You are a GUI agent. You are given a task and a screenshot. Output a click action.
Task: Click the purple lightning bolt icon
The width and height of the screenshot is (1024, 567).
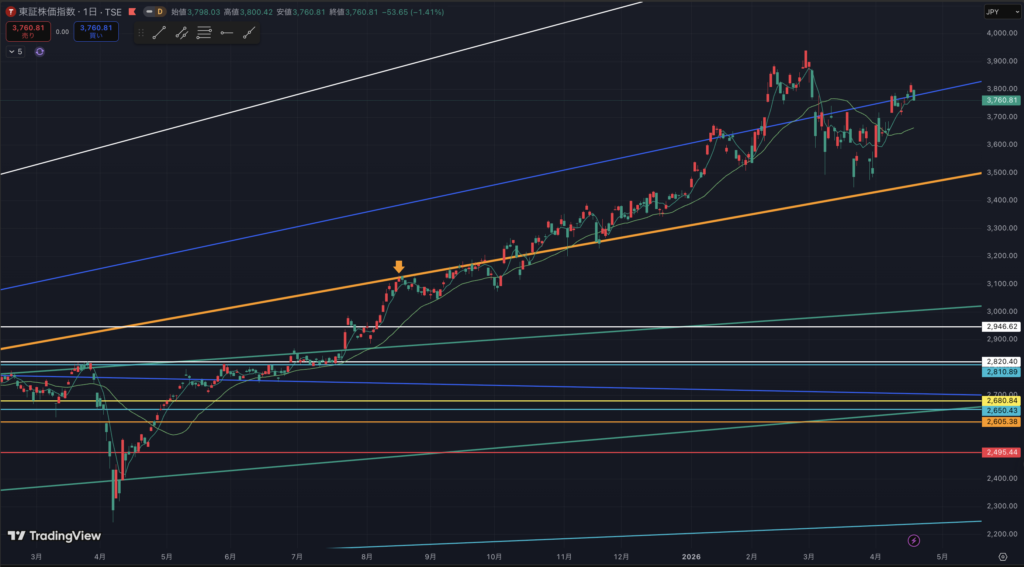pos(913,540)
